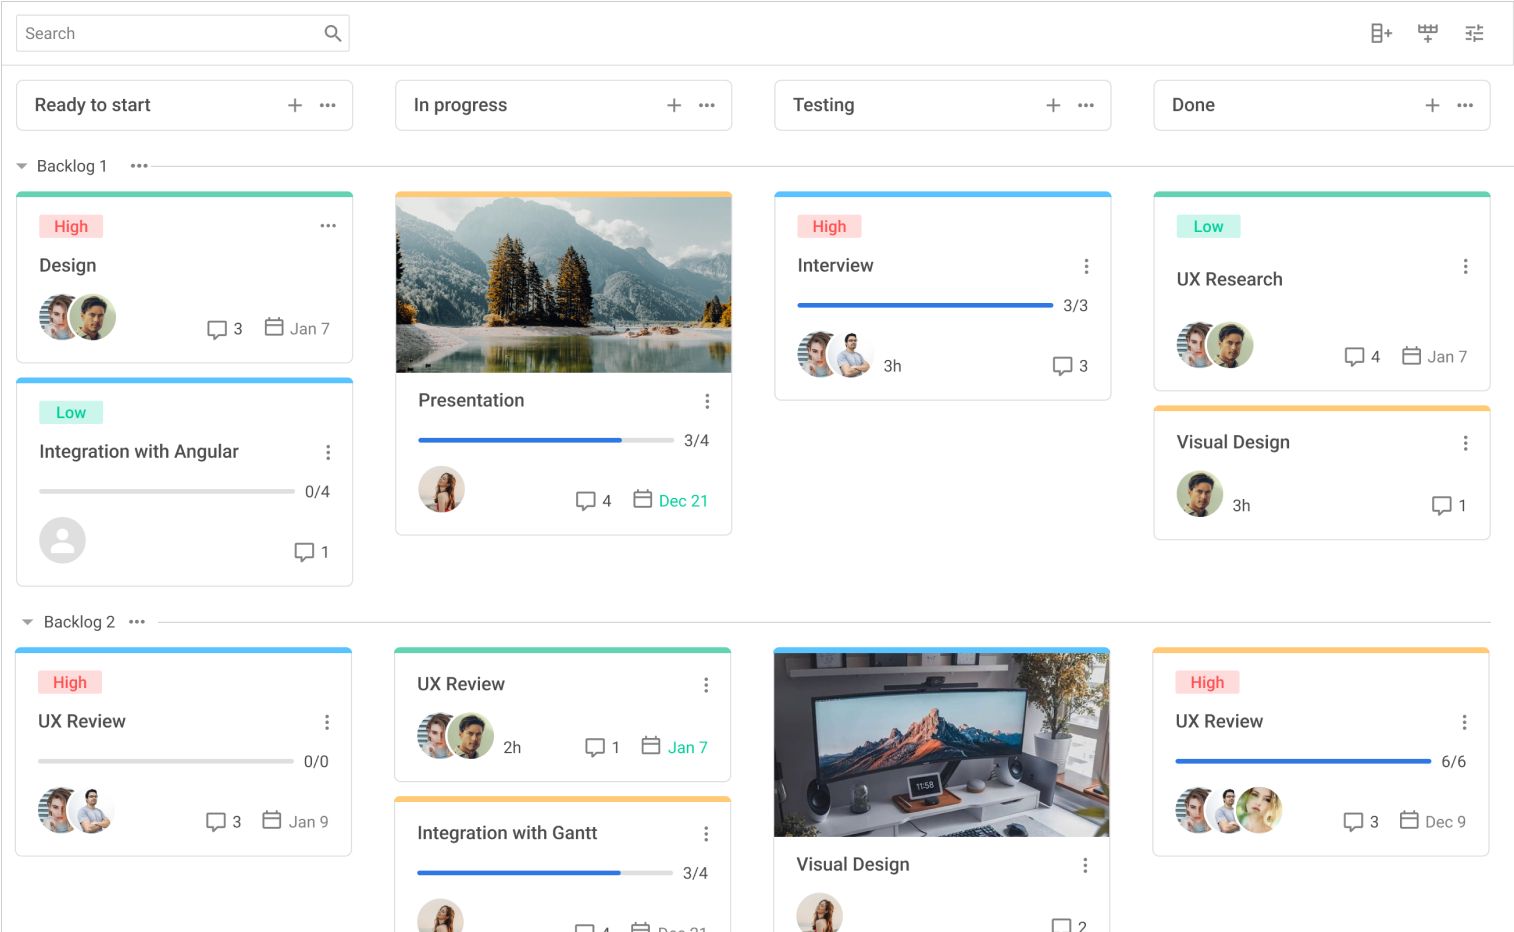Screen dimensions: 1514x932
Task: Open UX Research card's three-dot menu
Action: click(1466, 267)
